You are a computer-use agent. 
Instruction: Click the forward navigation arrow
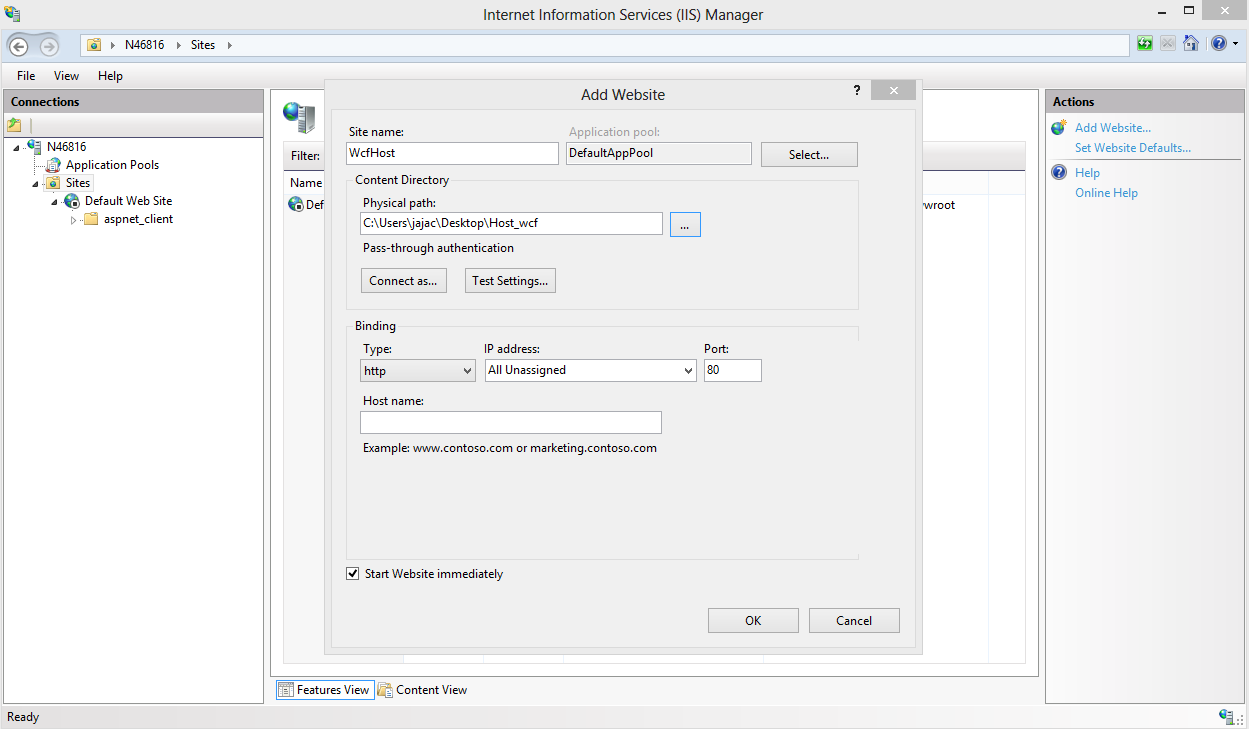point(48,46)
